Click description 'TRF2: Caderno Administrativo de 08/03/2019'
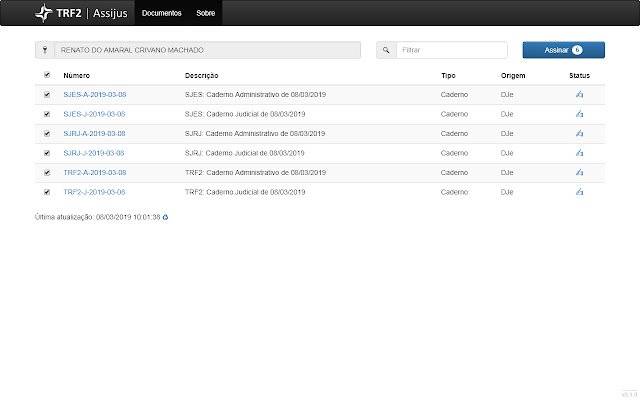 (x=256, y=173)
